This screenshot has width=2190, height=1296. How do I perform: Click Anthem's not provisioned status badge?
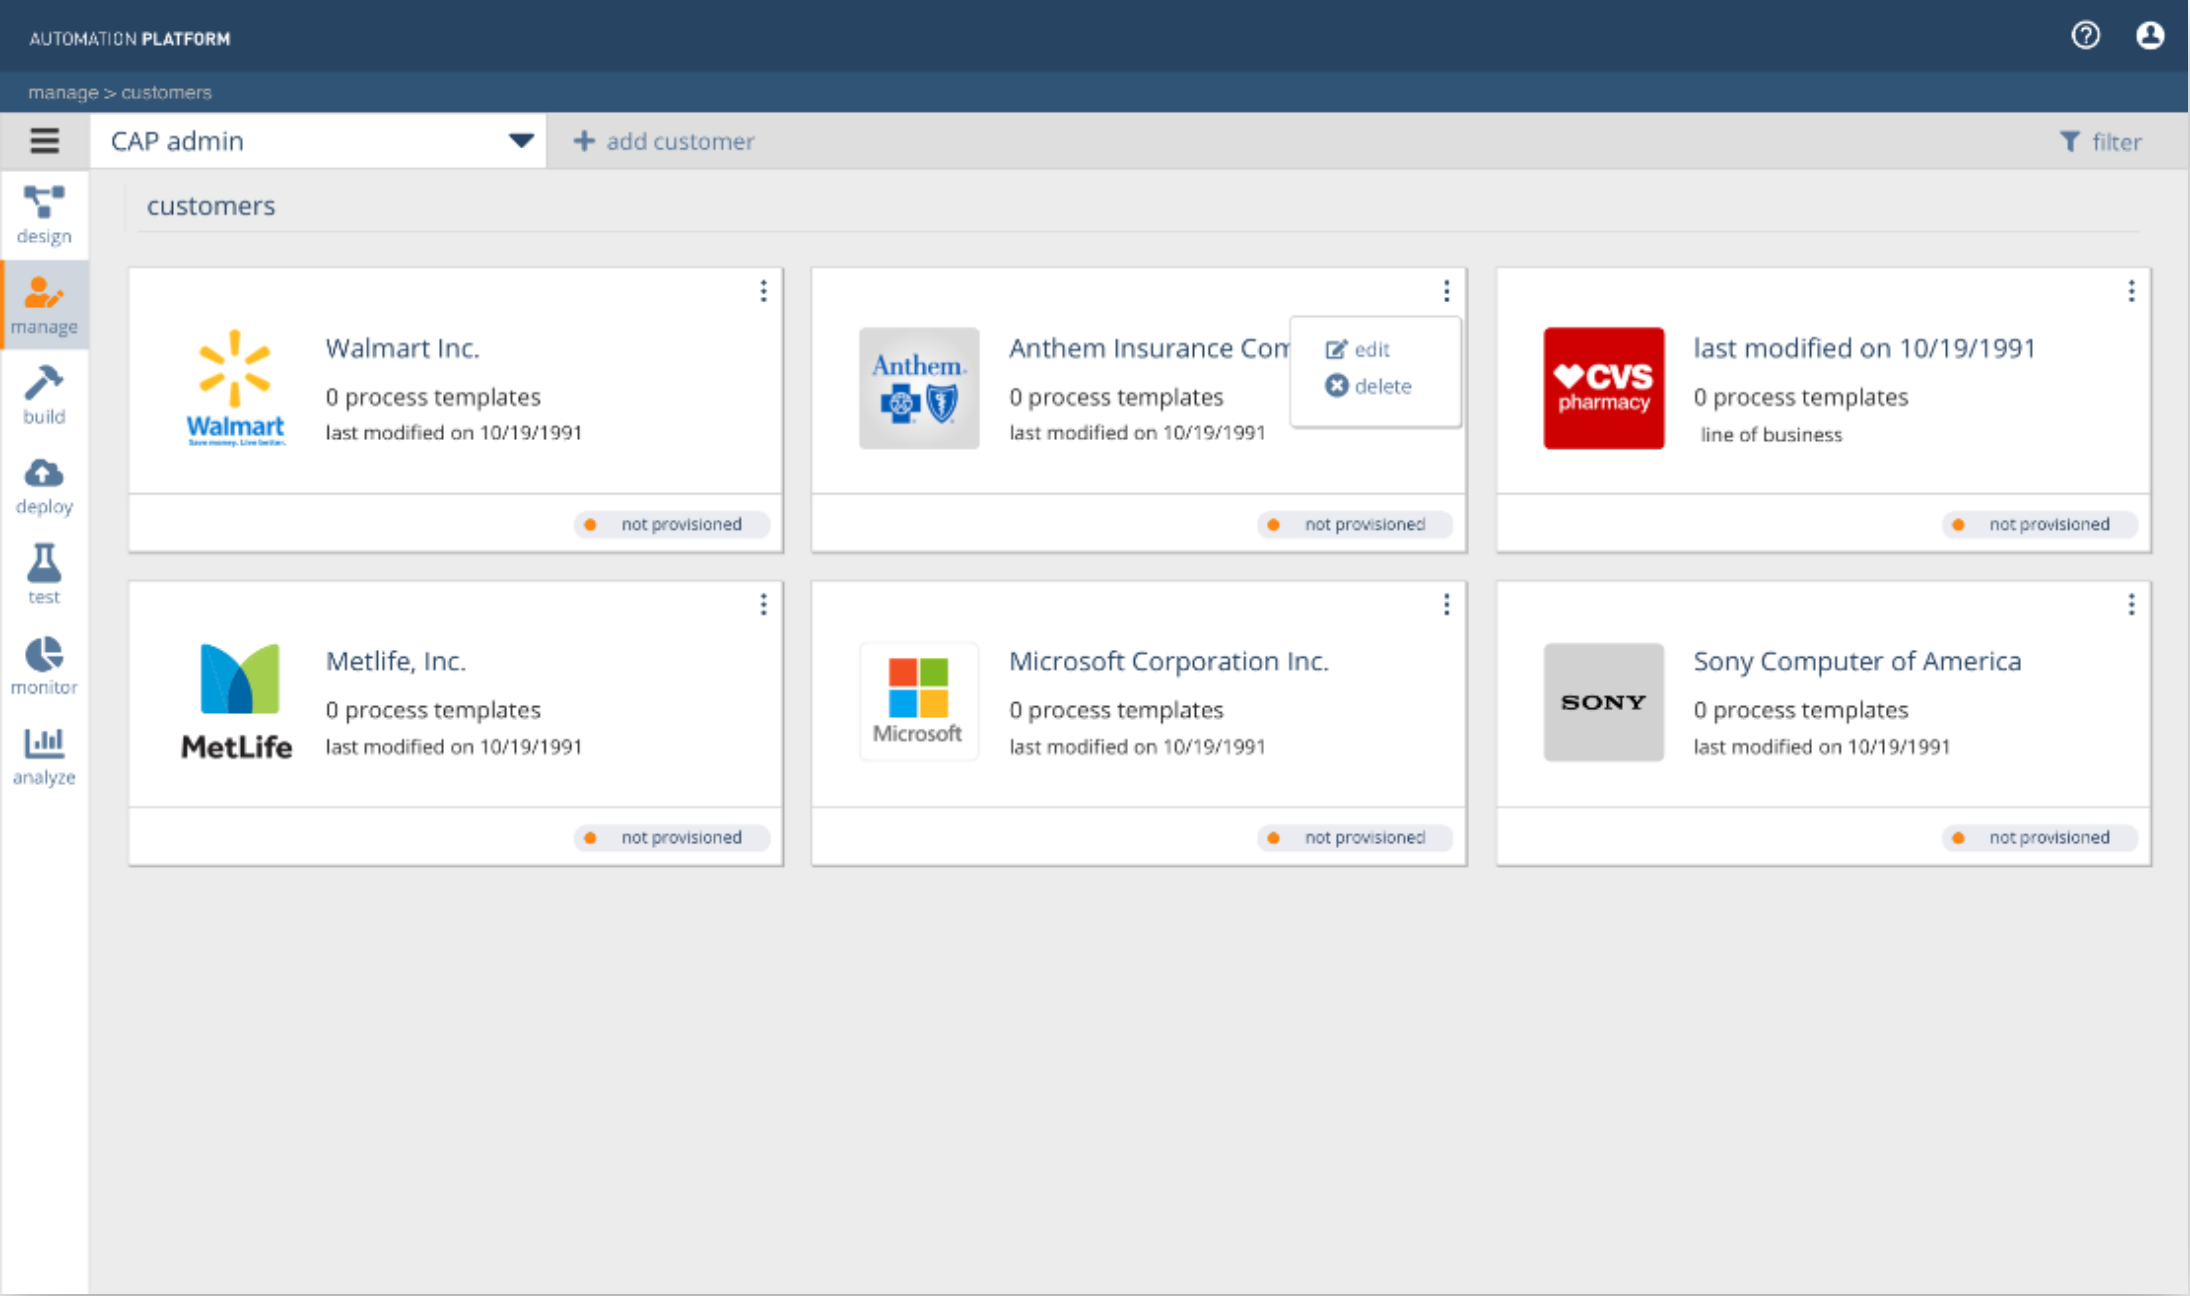click(1355, 524)
